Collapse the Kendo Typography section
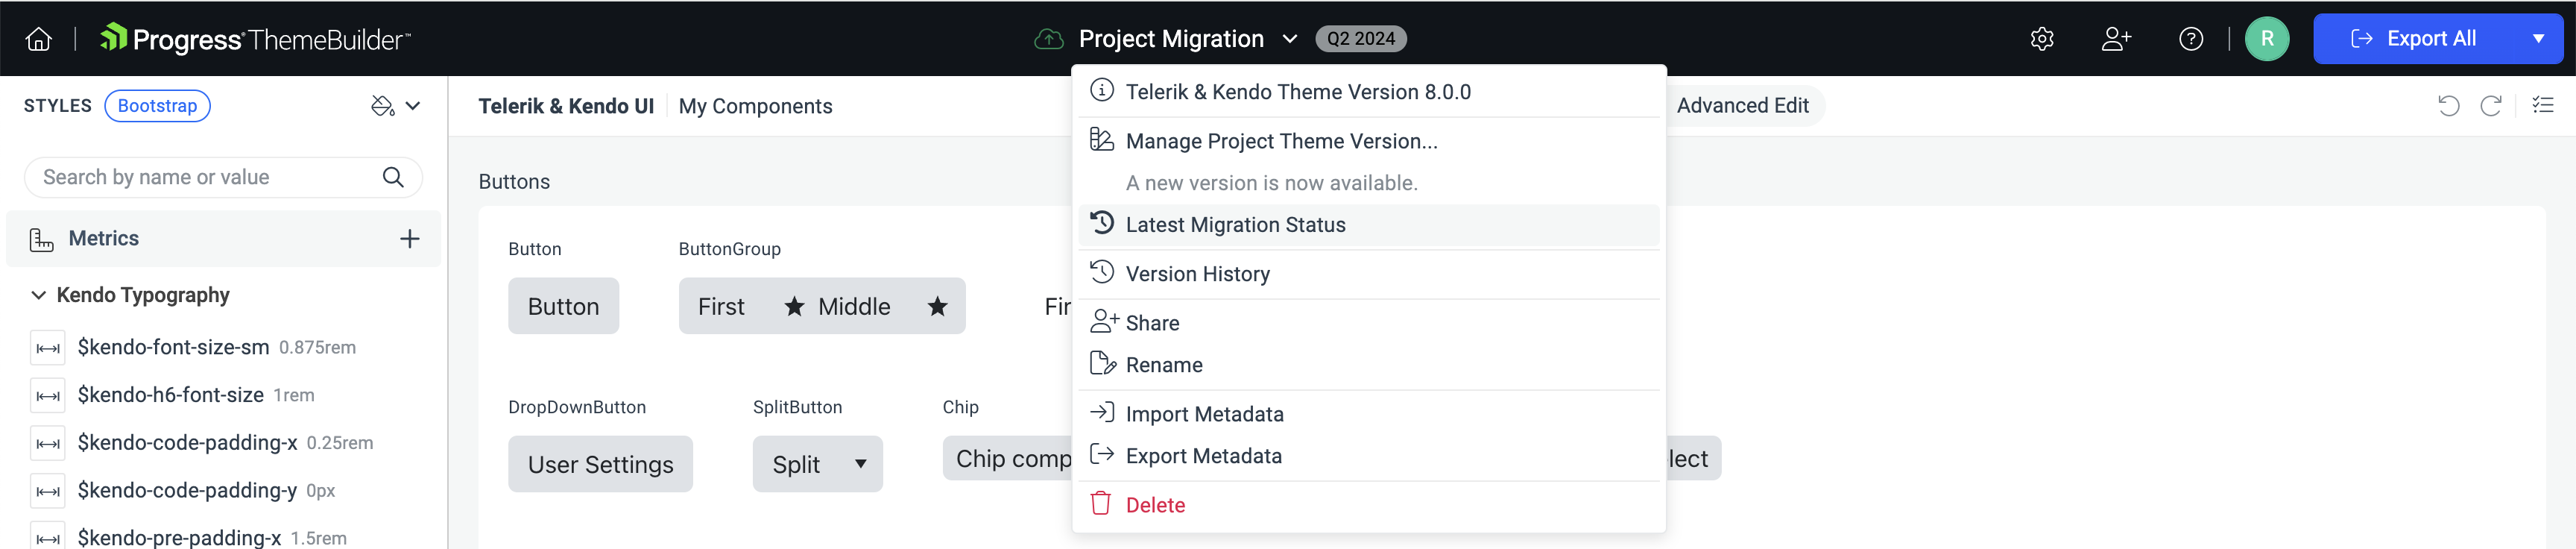 38,295
